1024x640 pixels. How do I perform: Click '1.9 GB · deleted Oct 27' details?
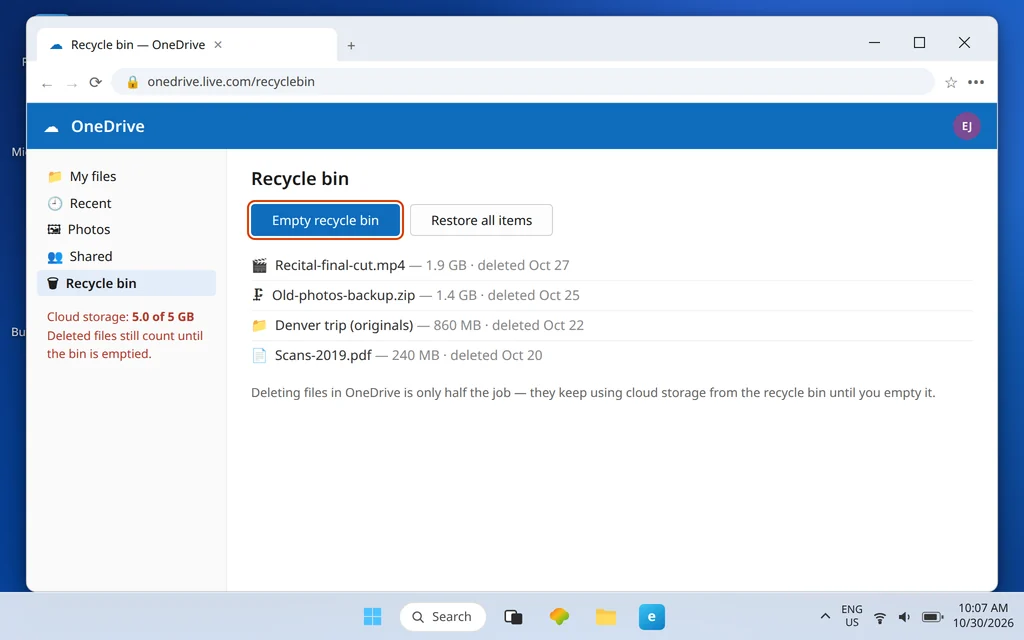pos(498,265)
